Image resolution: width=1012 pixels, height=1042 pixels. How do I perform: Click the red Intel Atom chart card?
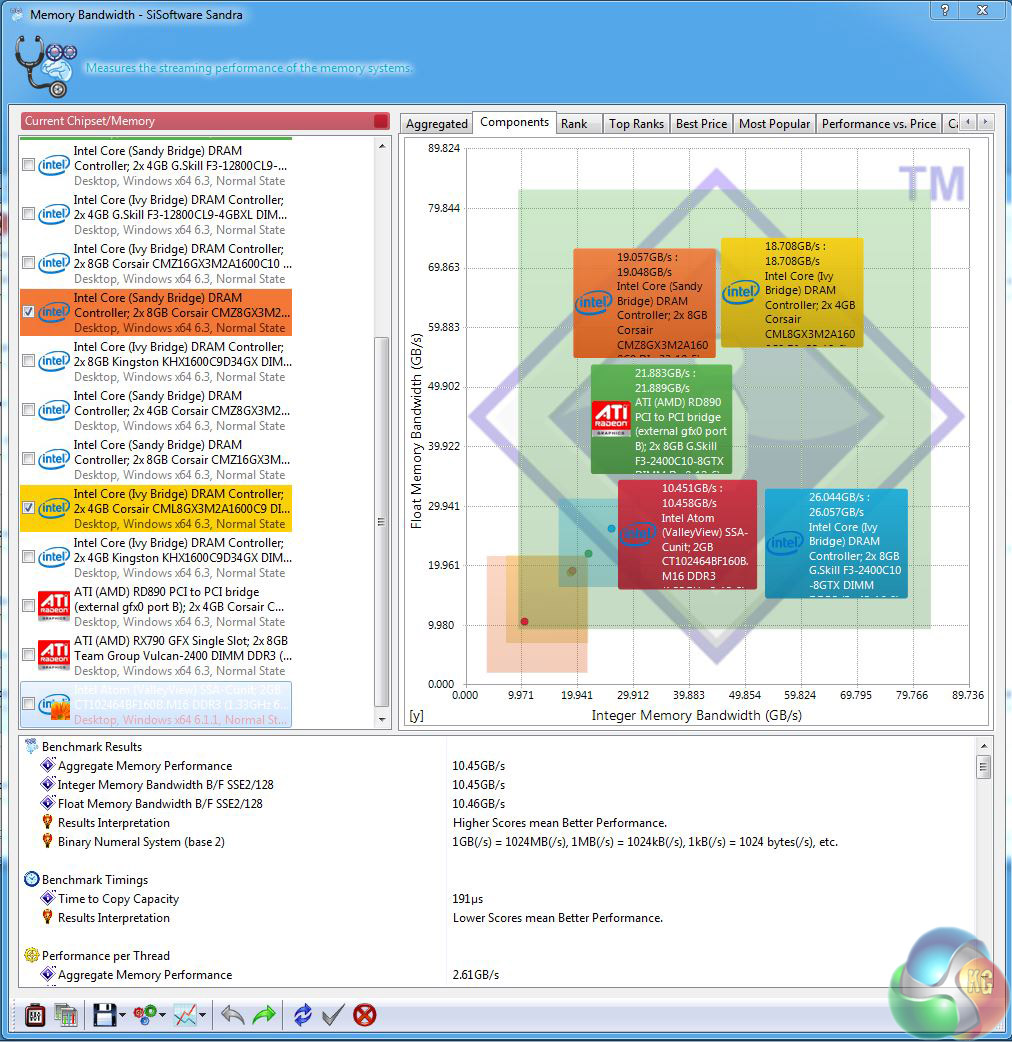[x=687, y=534]
